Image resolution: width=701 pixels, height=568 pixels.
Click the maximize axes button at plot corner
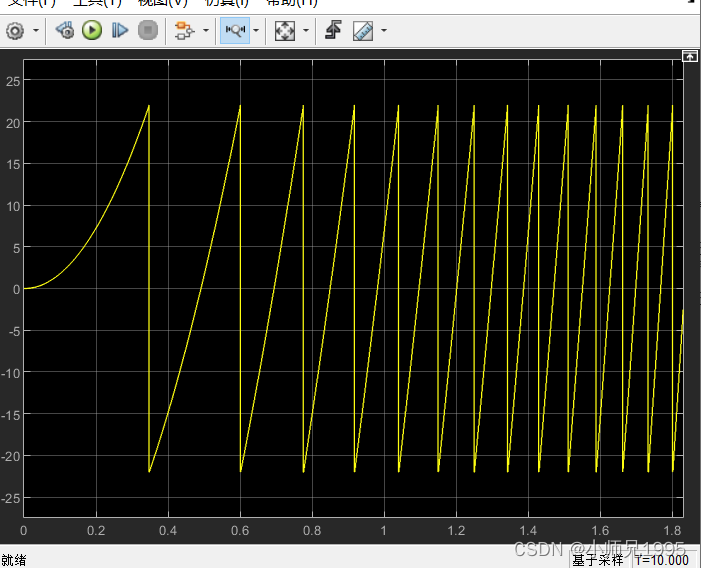[x=689, y=56]
